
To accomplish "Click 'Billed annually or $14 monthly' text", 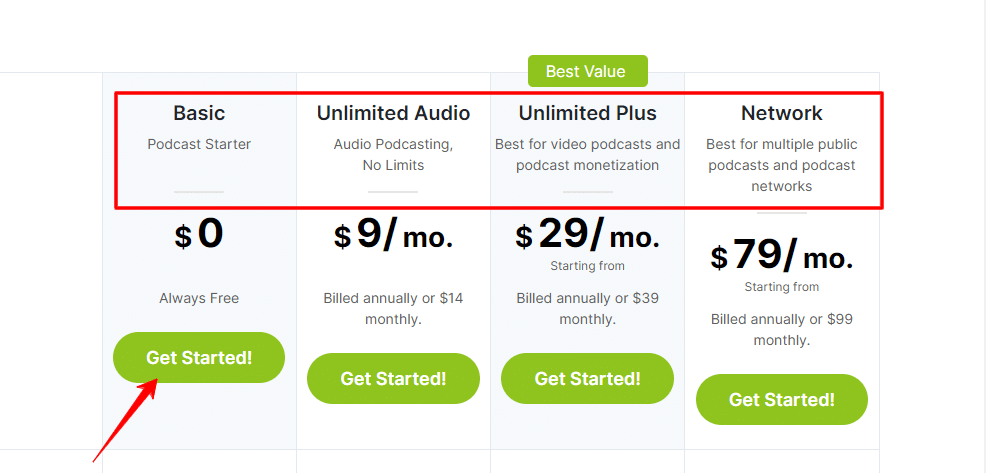I will coord(393,309).
